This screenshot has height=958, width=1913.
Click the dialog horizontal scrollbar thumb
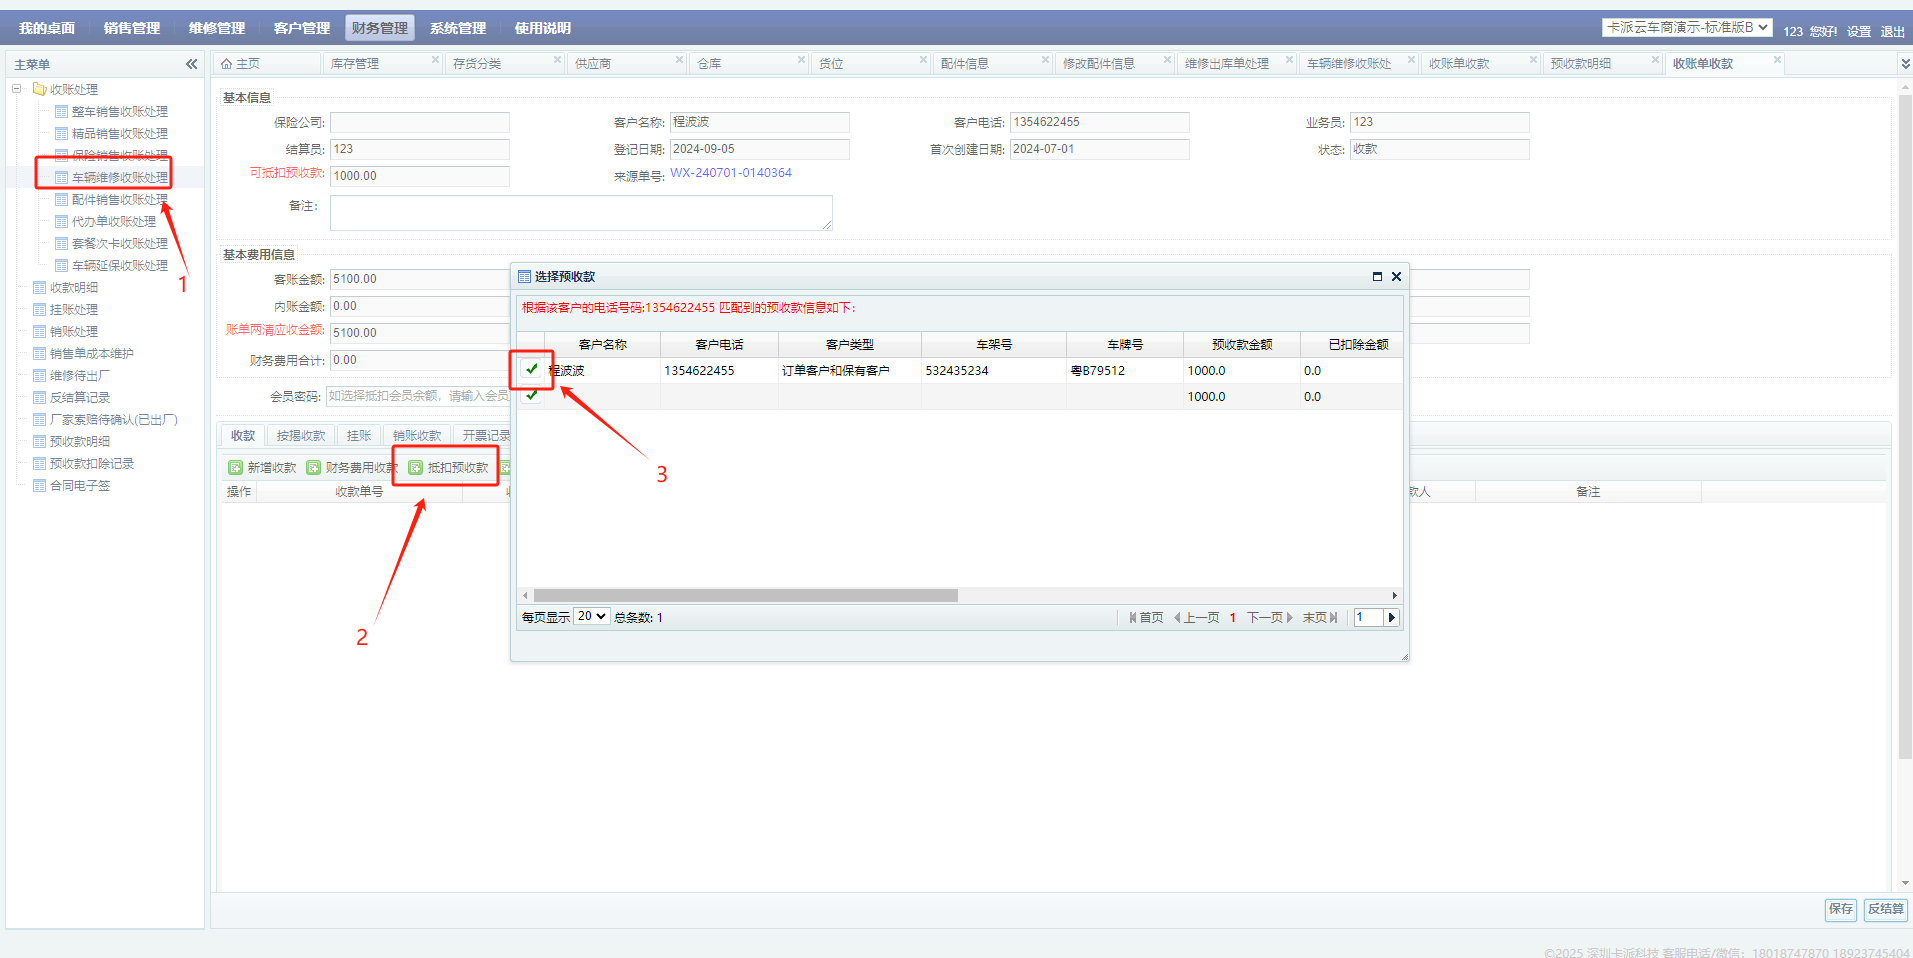pyautogui.click(x=745, y=596)
